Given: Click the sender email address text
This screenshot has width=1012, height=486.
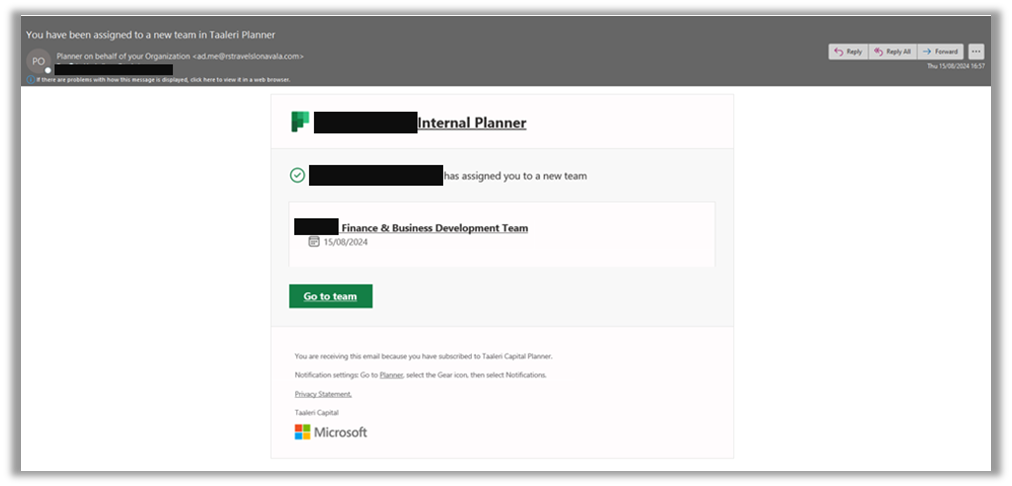Looking at the screenshot, I should [x=249, y=56].
